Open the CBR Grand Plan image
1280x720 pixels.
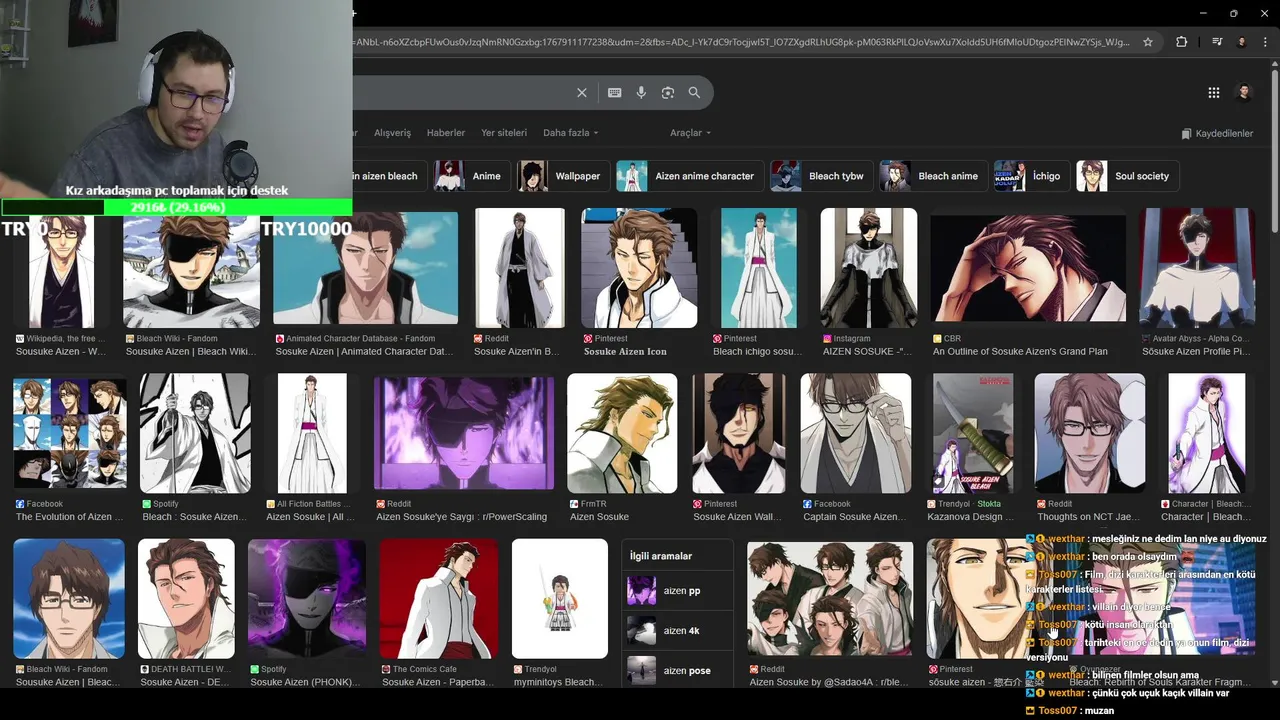tap(1029, 268)
